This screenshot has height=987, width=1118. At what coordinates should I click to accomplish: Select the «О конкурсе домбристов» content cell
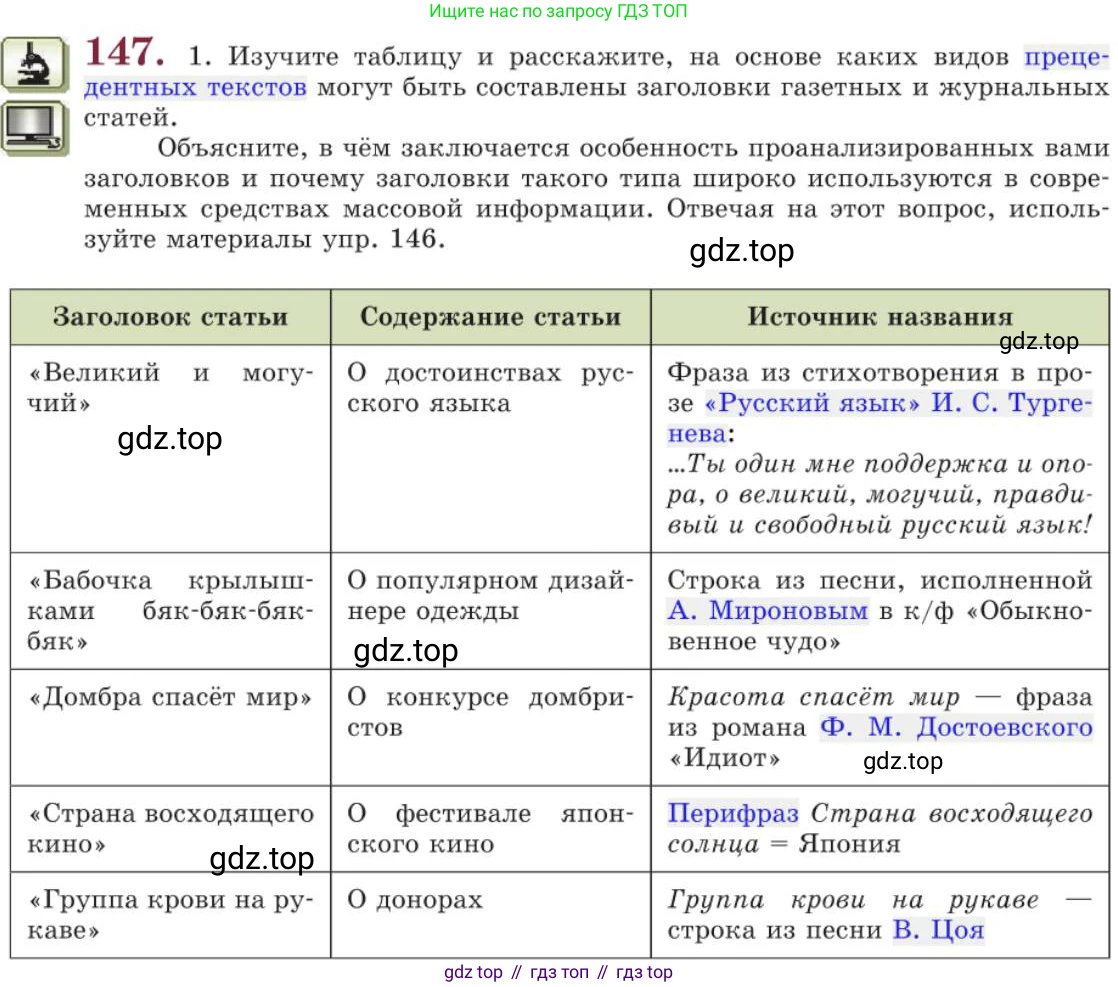(x=490, y=712)
